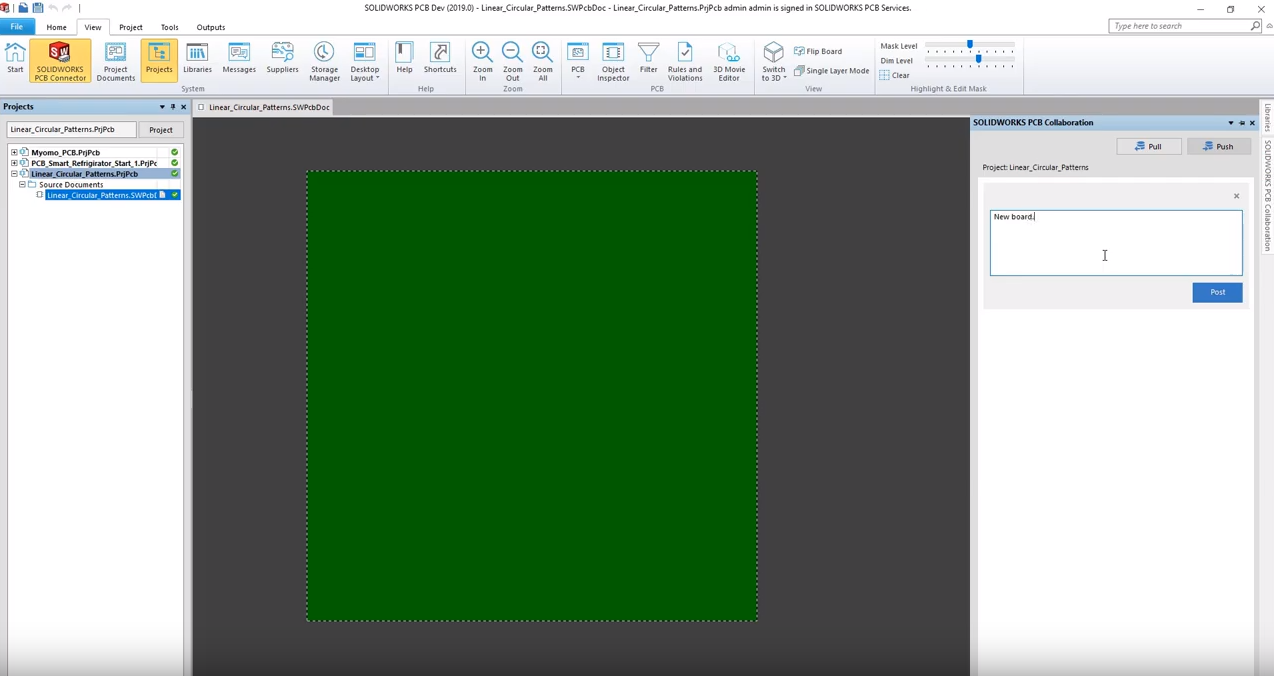Select the PCB_Smart_Refrigirator_Start_1.PrjPcb project
Viewport: 1274px width, 676px height.
tap(94, 163)
